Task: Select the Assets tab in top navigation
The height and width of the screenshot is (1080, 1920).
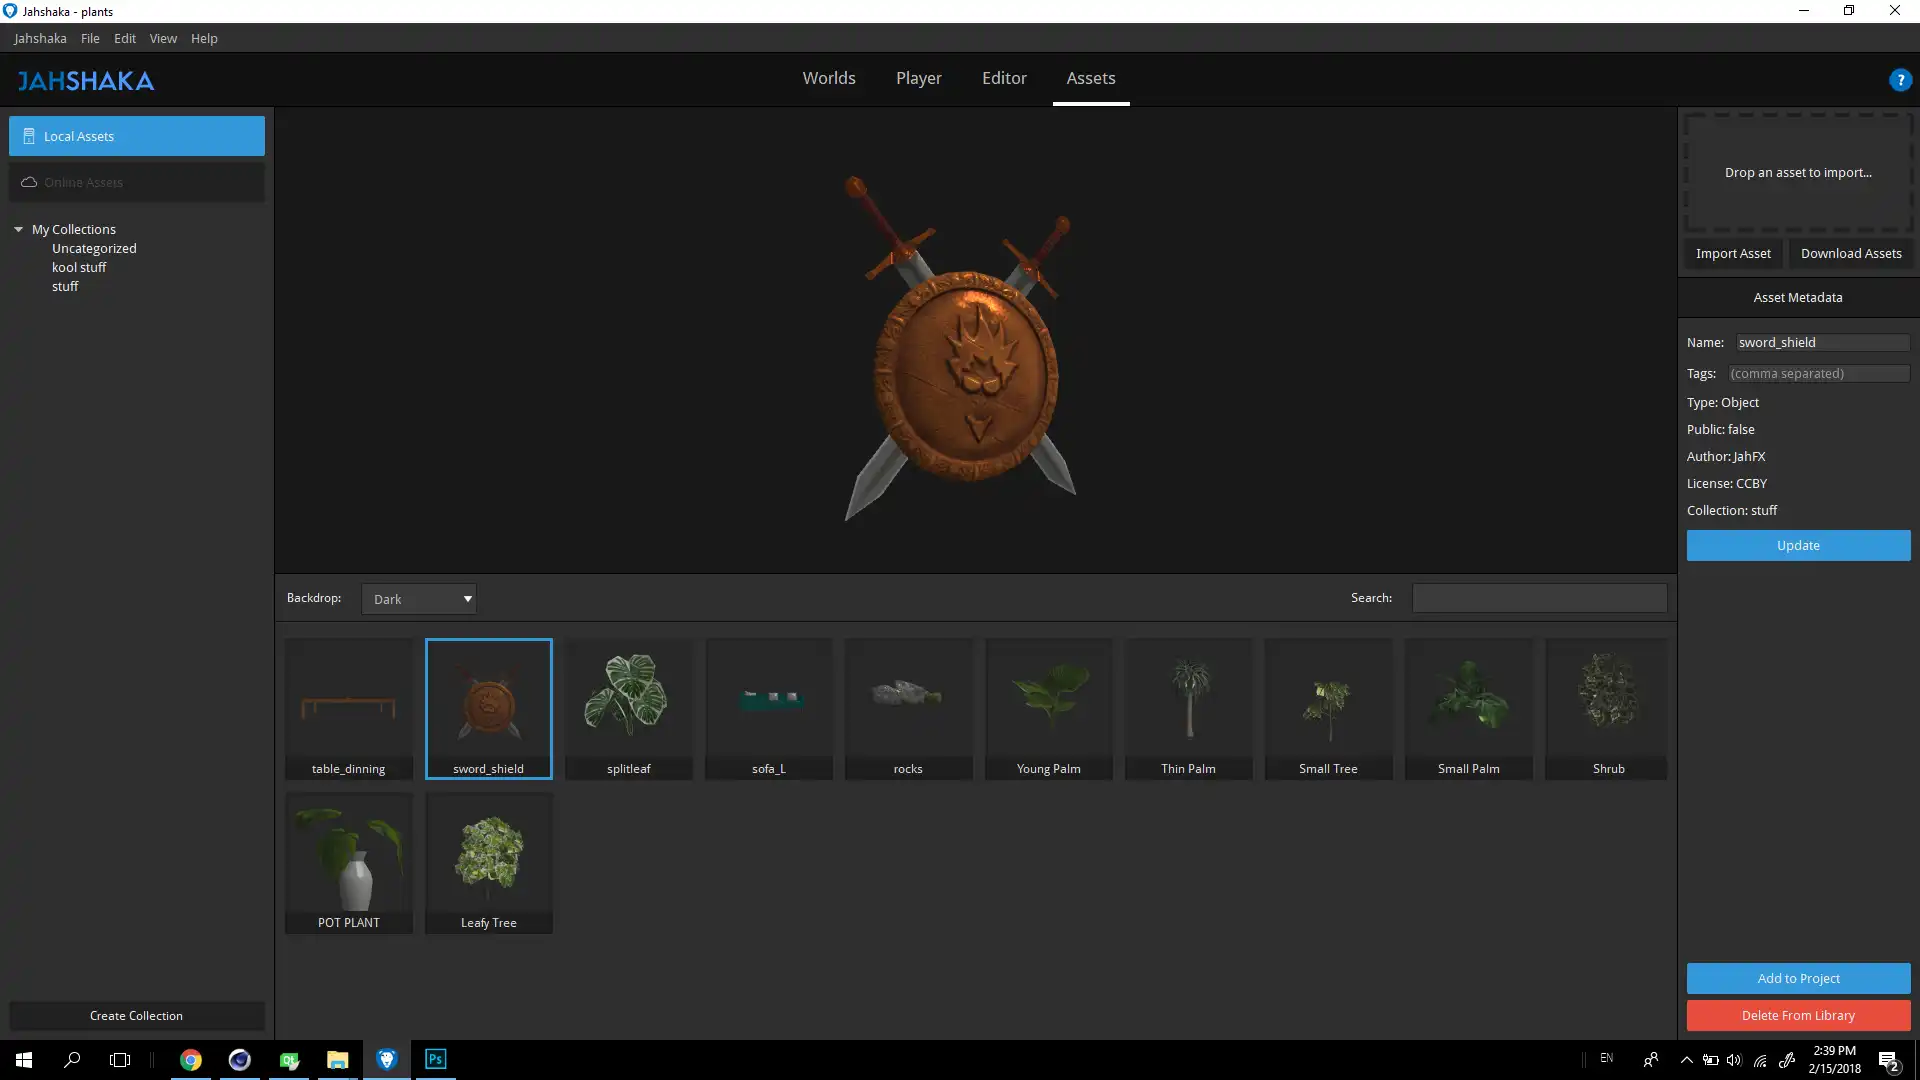Action: 1091,78
